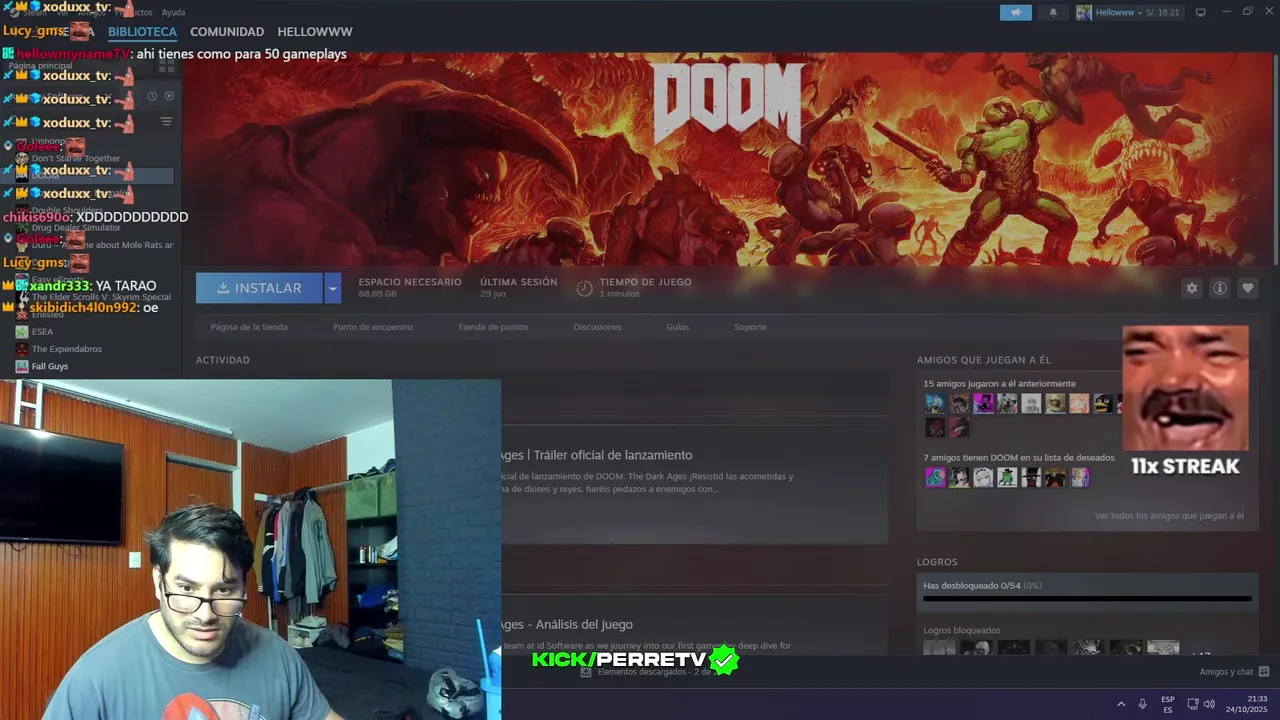Open the Ayuda menu
The width and height of the screenshot is (1280, 720).
pos(173,12)
